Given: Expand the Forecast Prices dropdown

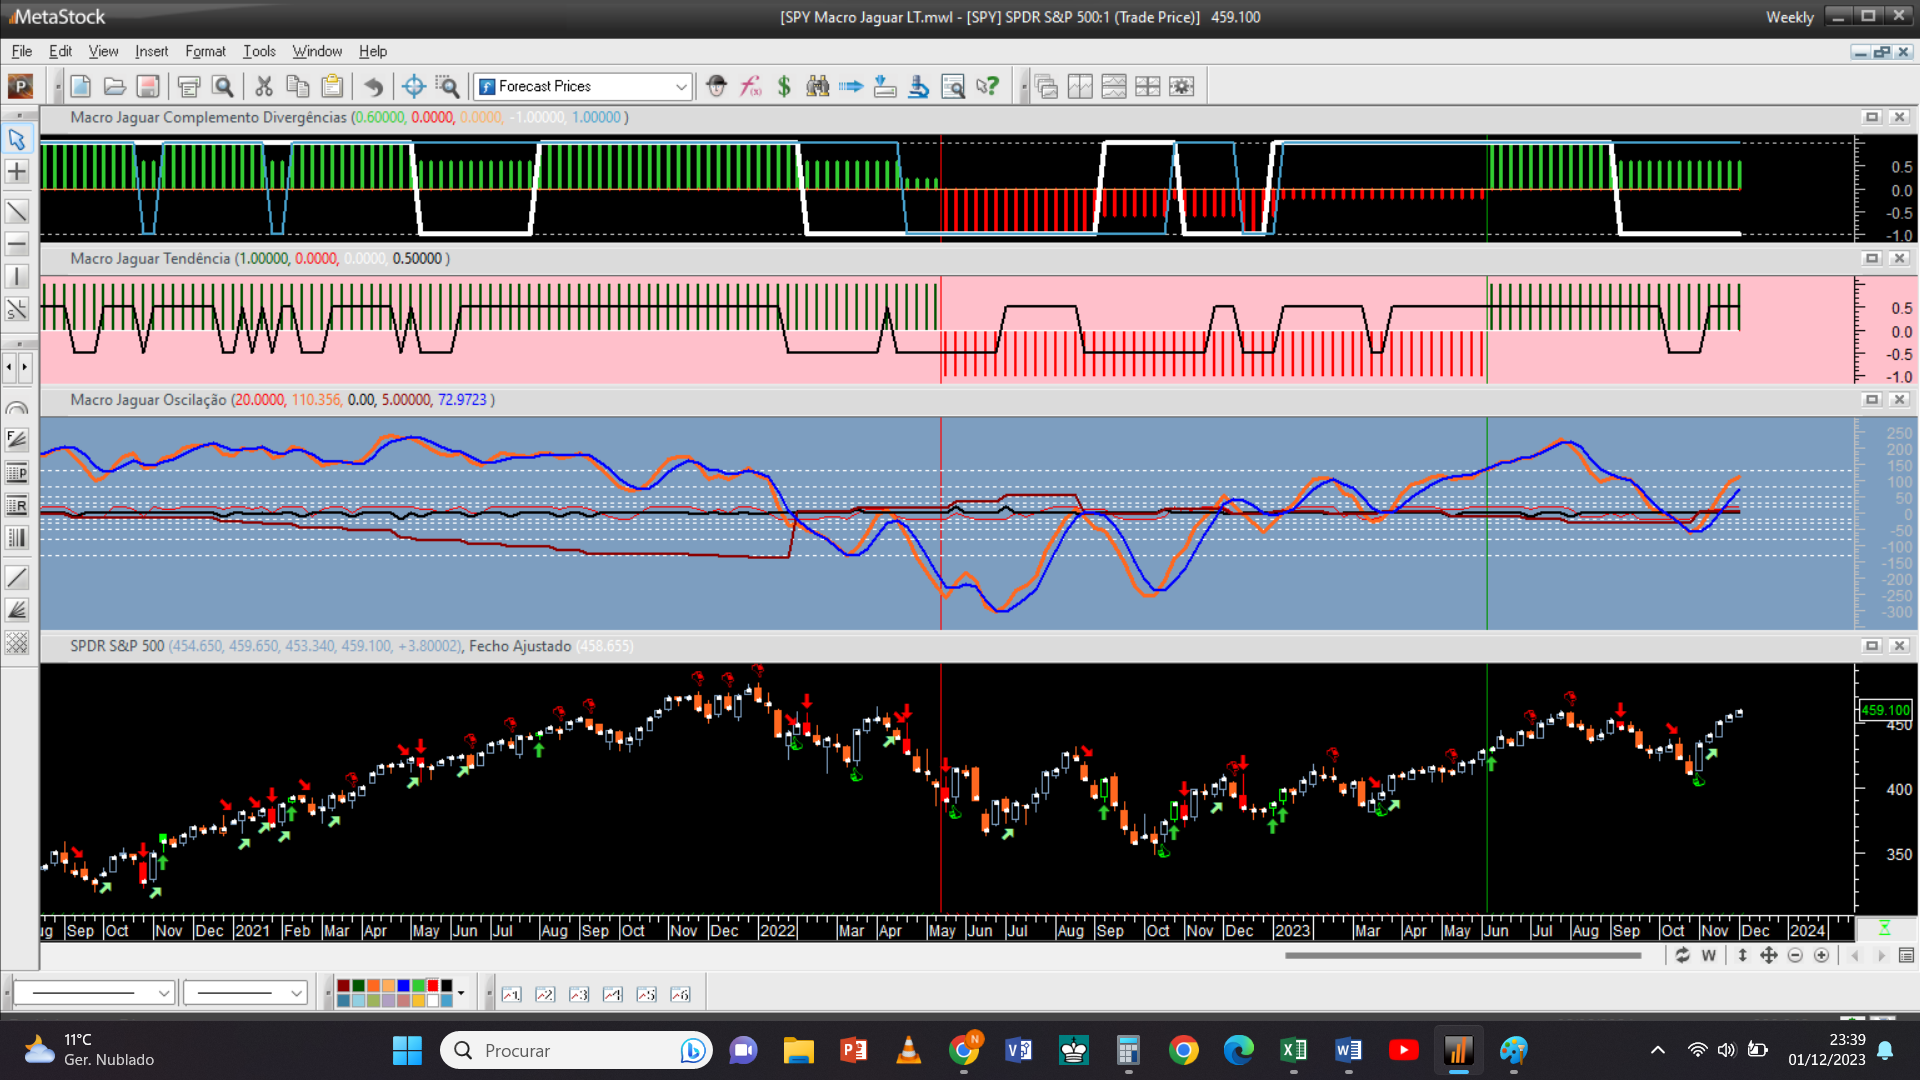Looking at the screenshot, I should pos(681,87).
